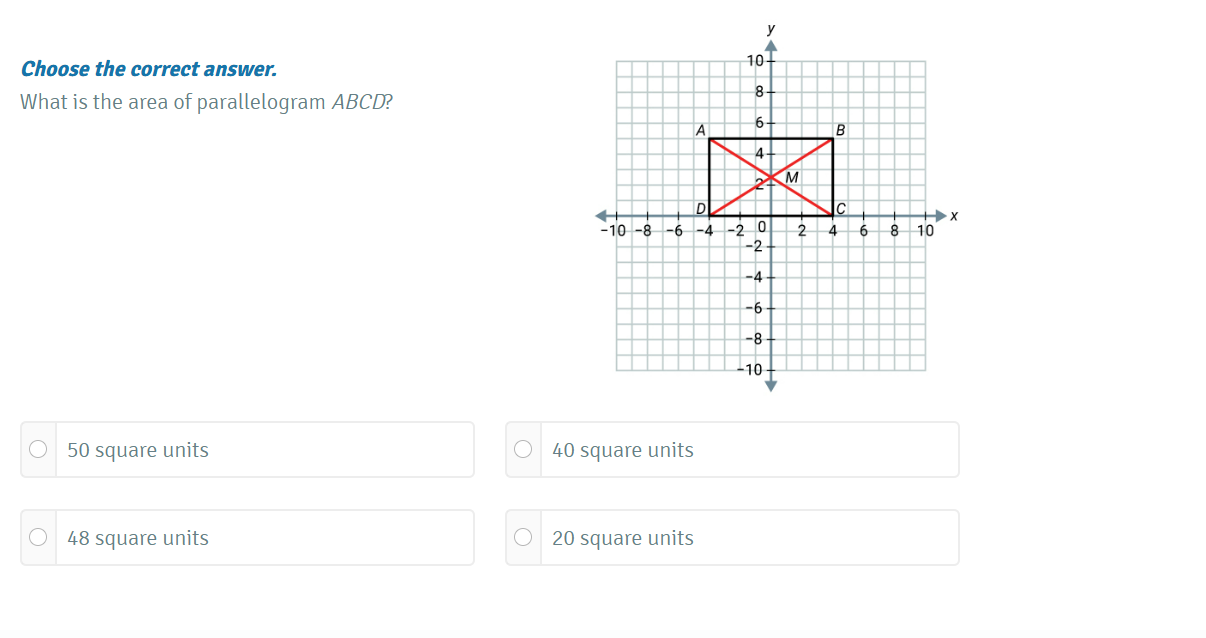
Task: Click the -10 tick label on the y-axis
Action: [x=749, y=370]
